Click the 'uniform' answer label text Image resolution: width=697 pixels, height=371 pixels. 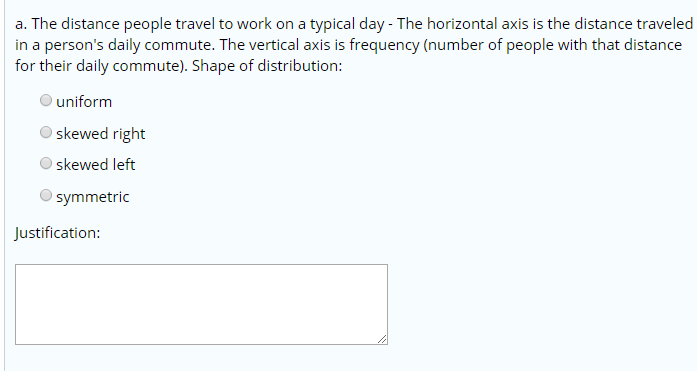[84, 102]
